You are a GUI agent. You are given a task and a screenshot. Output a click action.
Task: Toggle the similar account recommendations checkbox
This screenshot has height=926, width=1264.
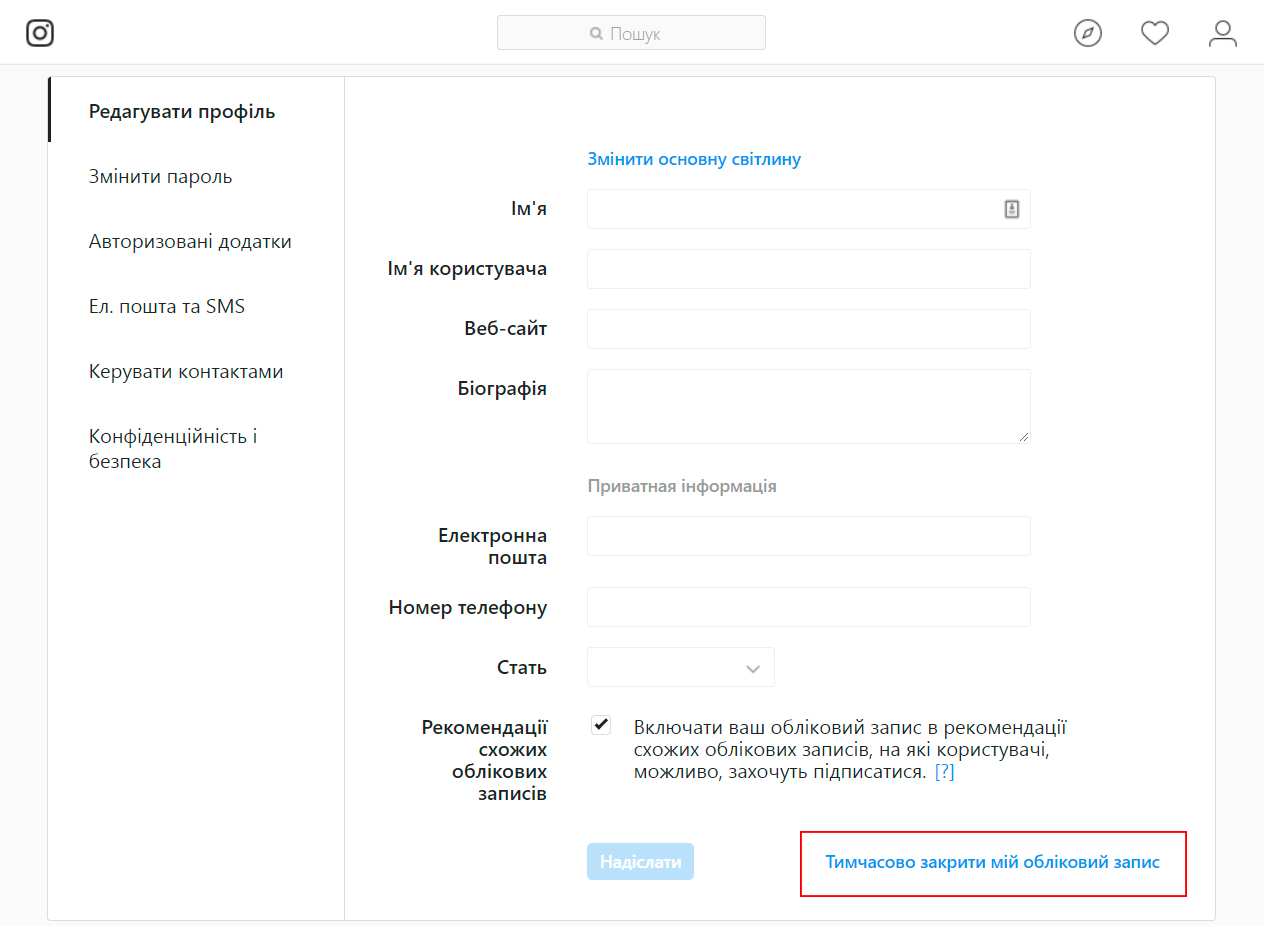(601, 725)
